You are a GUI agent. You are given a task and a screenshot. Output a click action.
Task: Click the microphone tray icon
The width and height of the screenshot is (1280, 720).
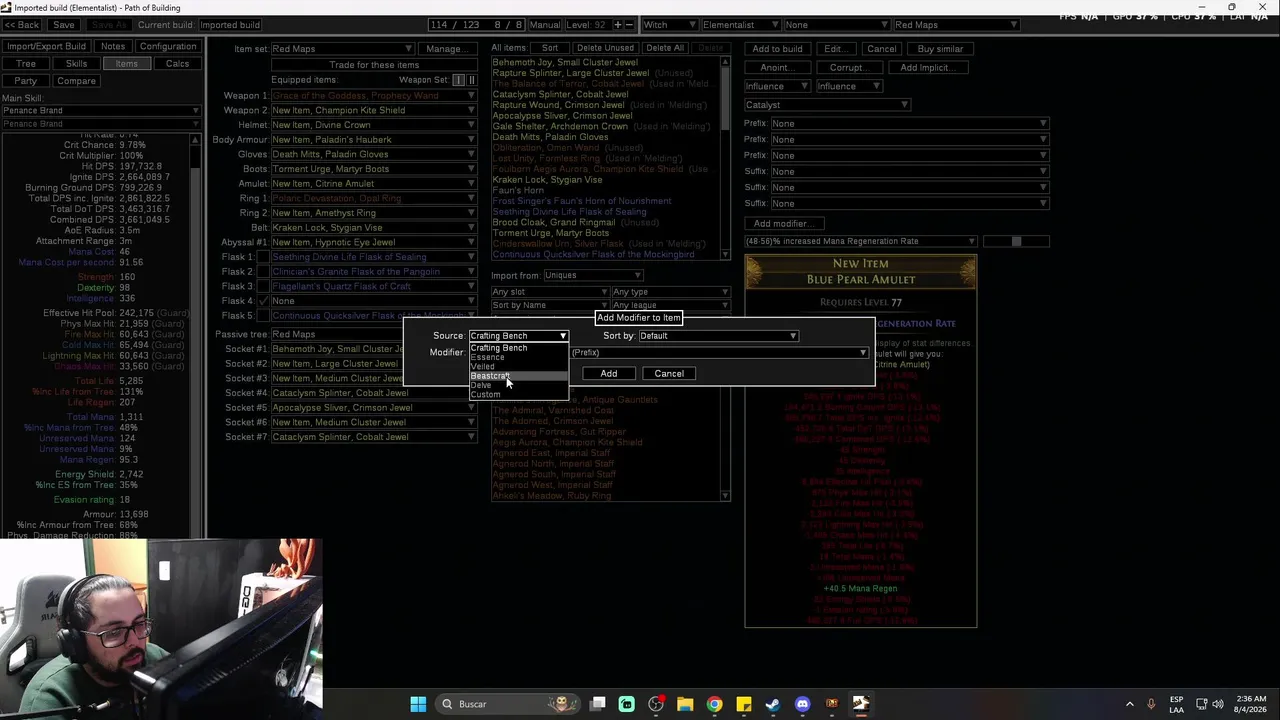click(x=1151, y=704)
